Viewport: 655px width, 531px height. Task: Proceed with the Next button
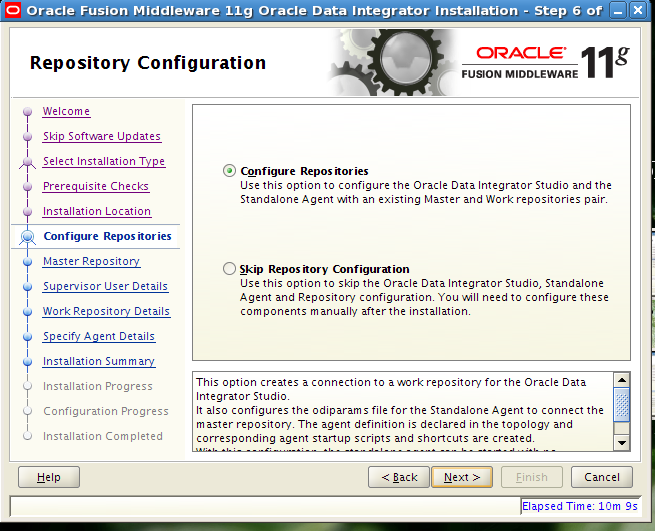462,477
